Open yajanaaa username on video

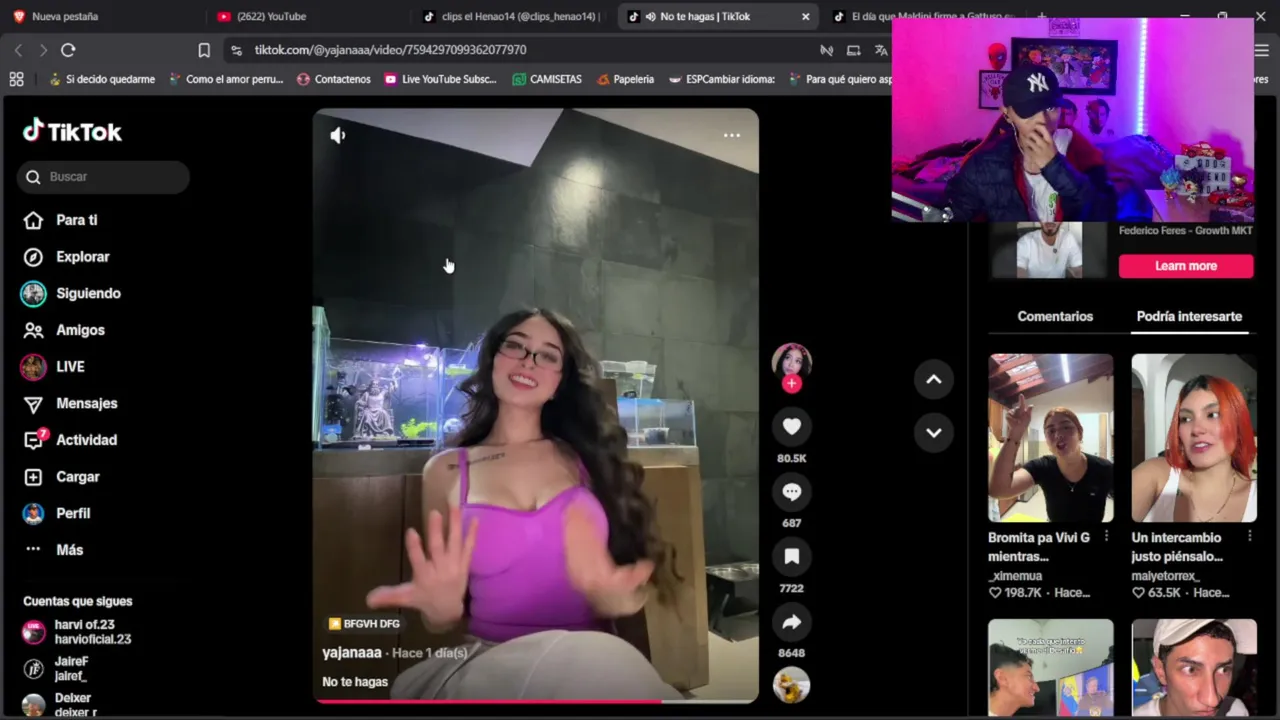pyautogui.click(x=352, y=653)
